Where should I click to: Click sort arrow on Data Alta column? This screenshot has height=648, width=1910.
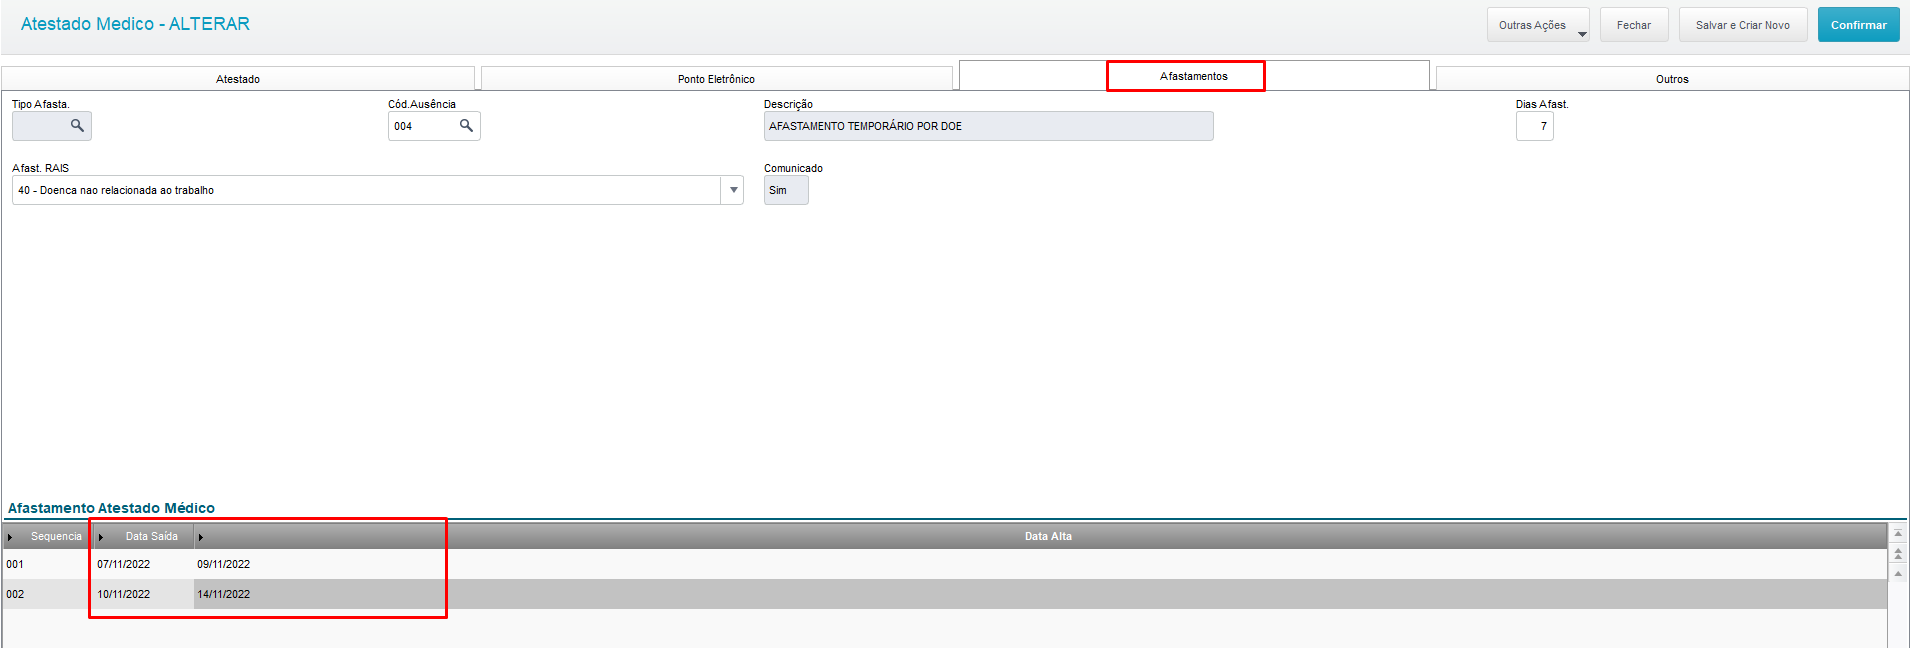(201, 537)
